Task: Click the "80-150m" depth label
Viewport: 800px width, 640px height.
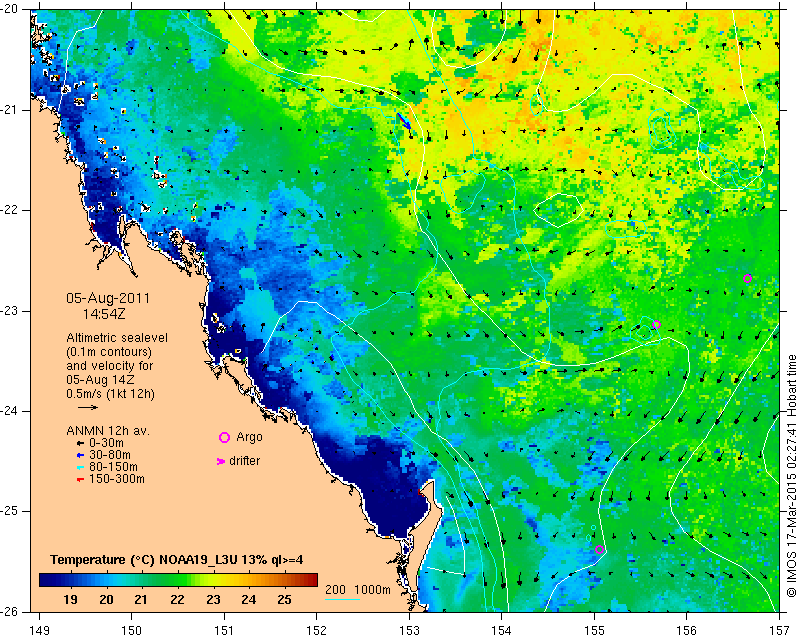Action: pyautogui.click(x=113, y=467)
